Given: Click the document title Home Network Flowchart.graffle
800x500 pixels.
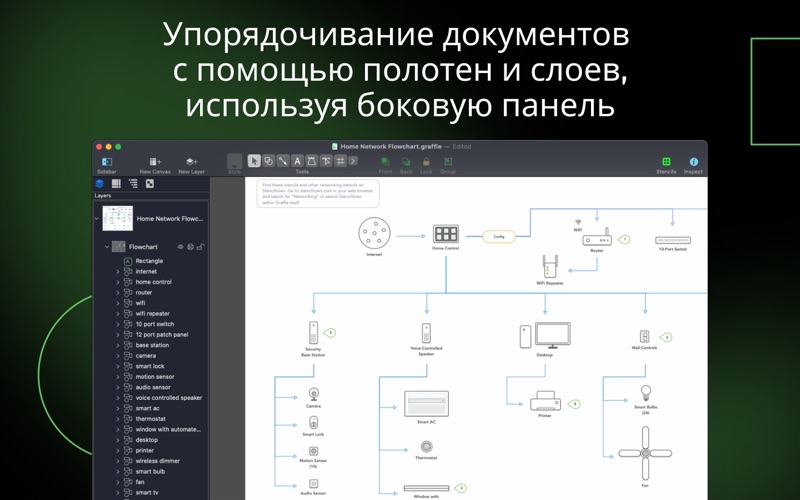Looking at the screenshot, I should (x=391, y=146).
